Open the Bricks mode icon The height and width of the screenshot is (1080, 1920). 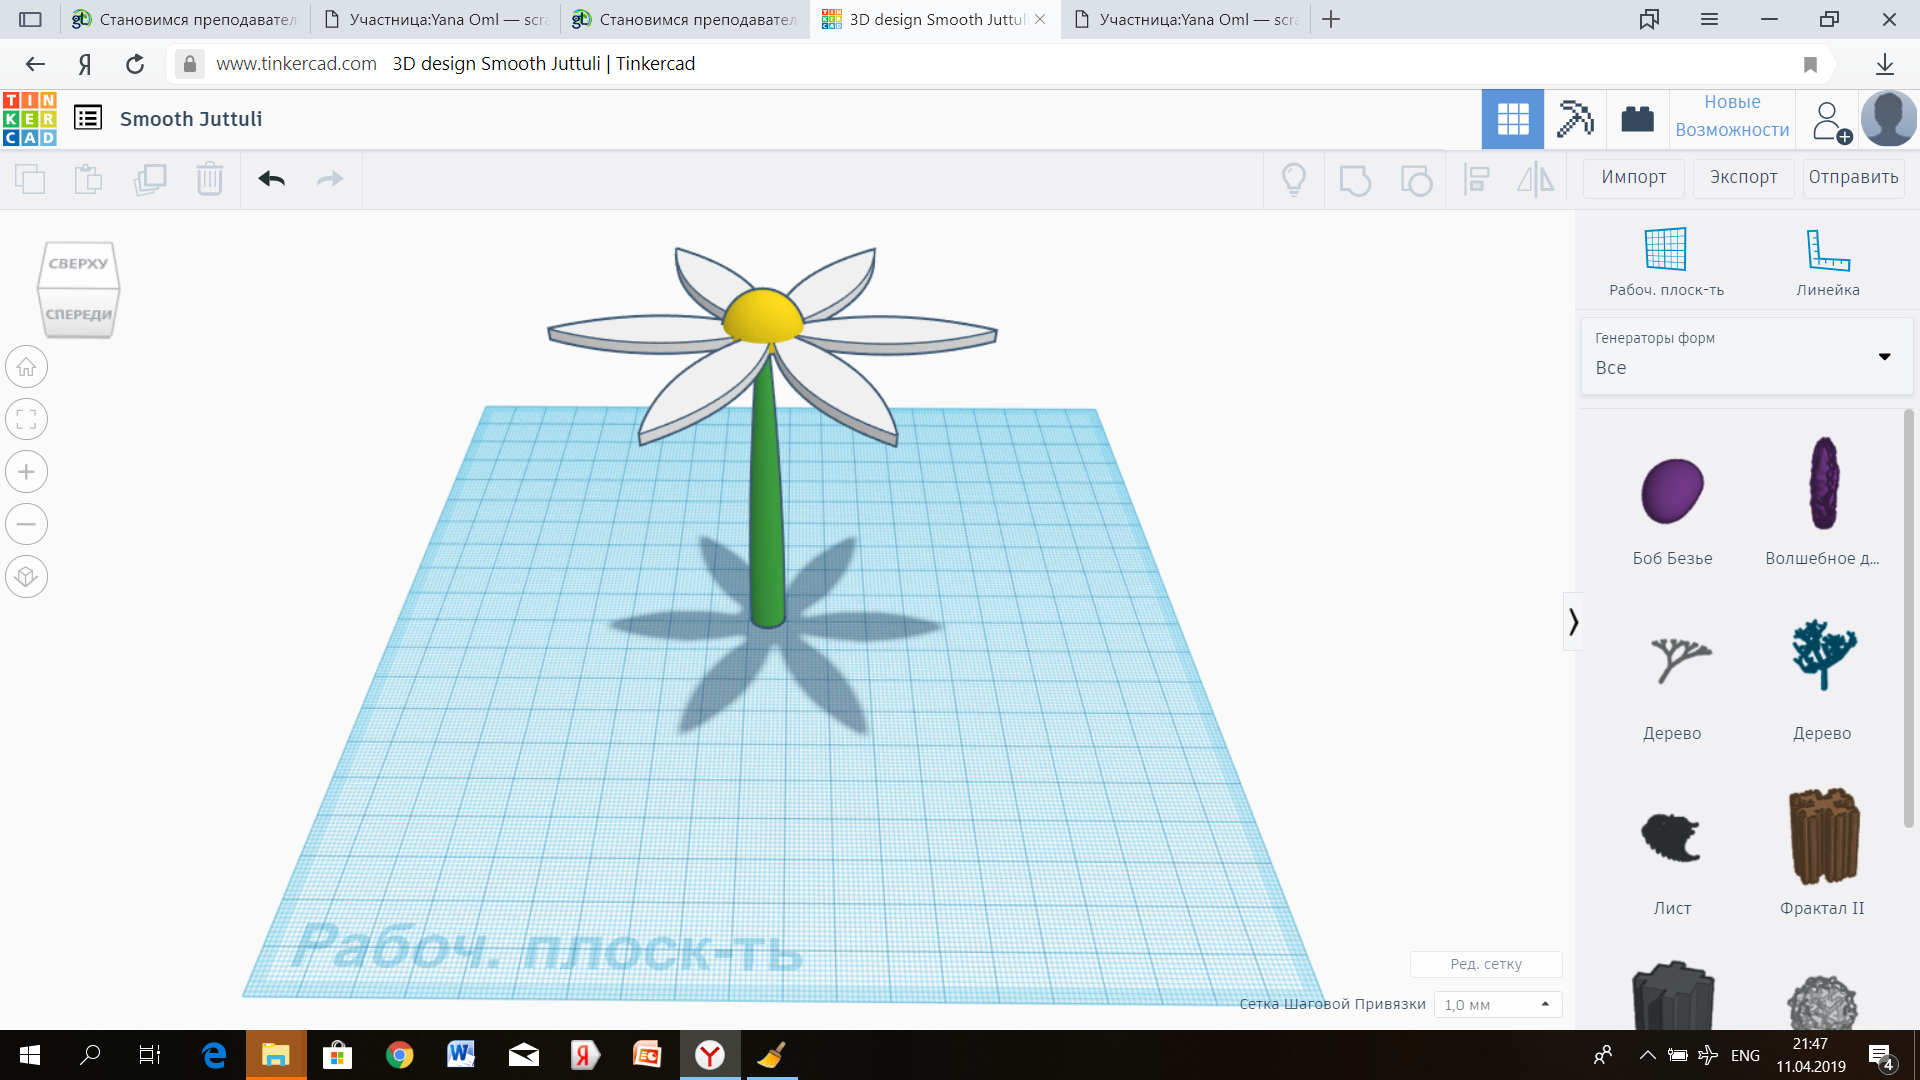(x=1637, y=119)
